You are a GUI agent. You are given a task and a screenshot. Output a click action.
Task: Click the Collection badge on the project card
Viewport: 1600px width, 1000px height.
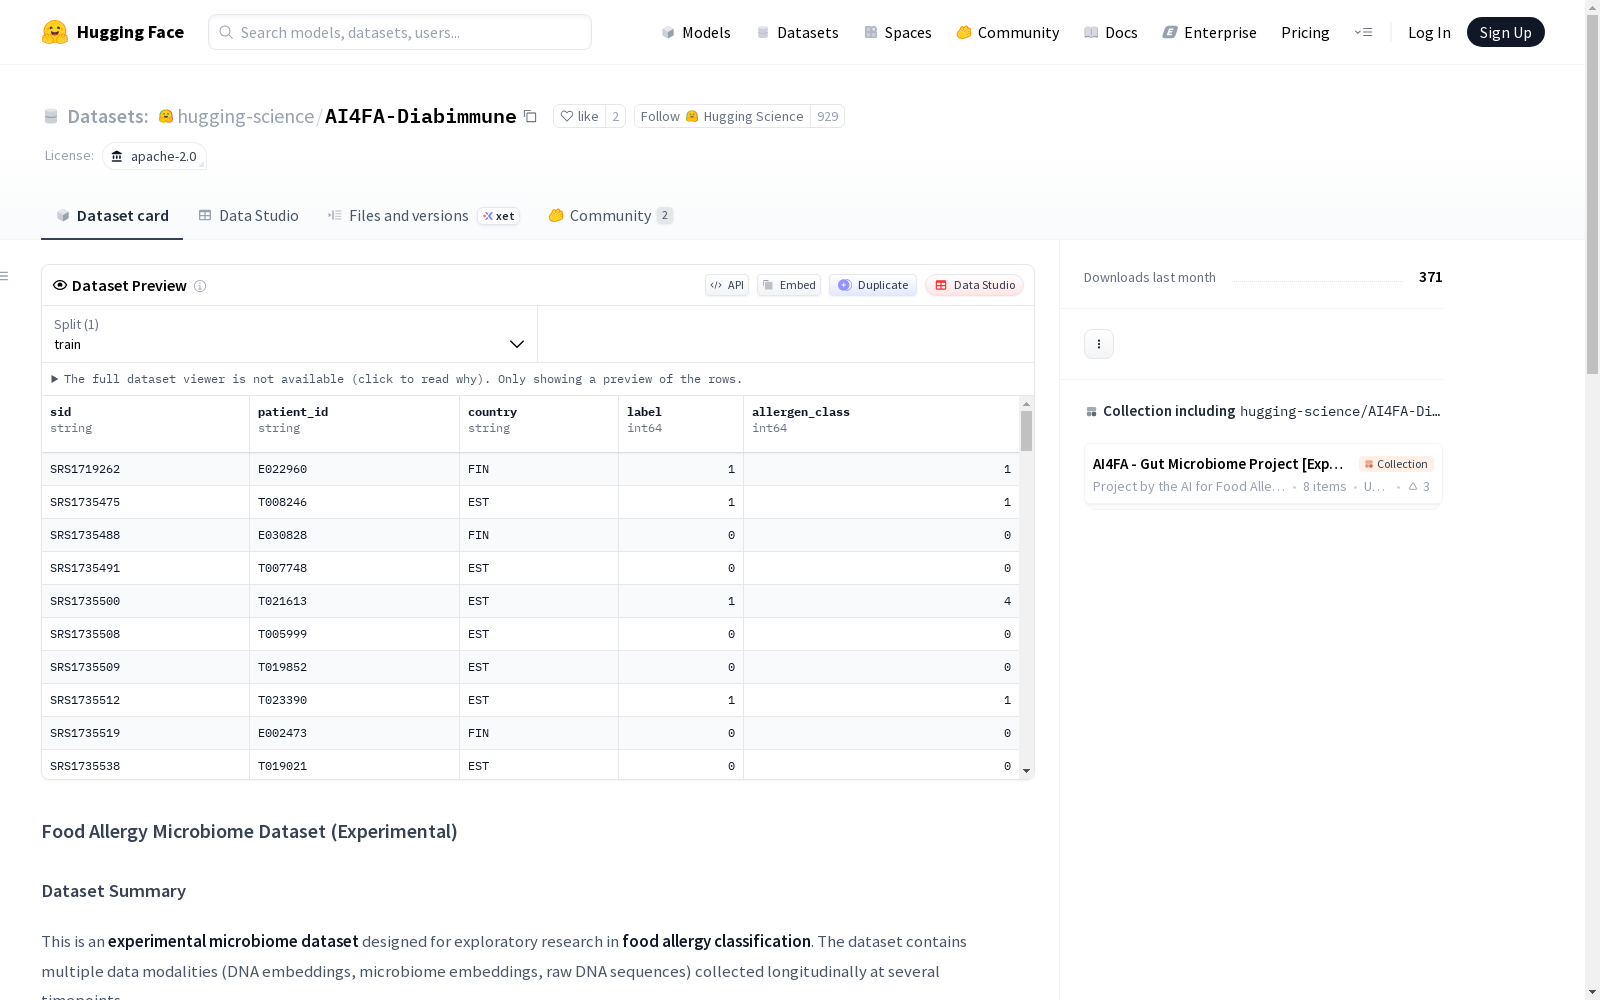1396,464
